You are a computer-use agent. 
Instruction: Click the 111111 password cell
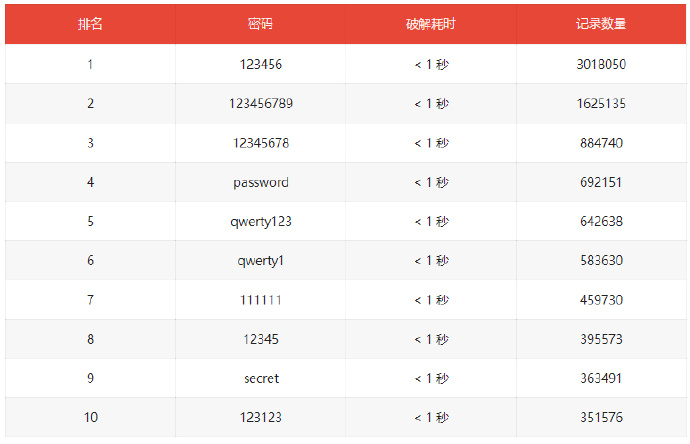tap(261, 300)
